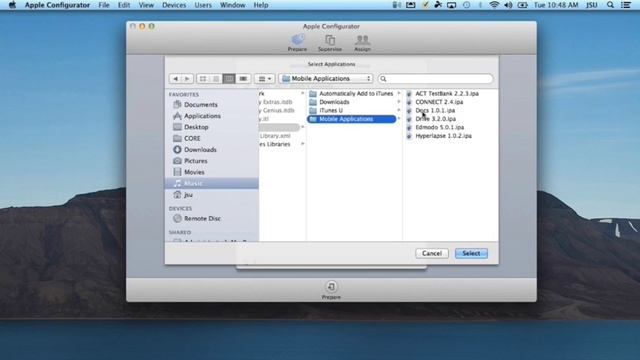Open the Users menu

tap(203, 5)
